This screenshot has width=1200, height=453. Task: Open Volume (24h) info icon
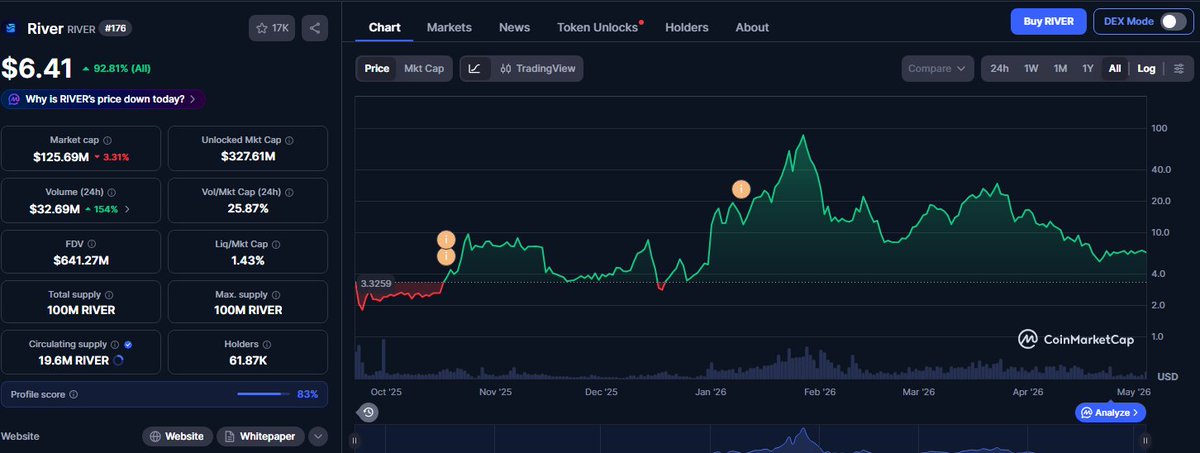[x=112, y=193]
